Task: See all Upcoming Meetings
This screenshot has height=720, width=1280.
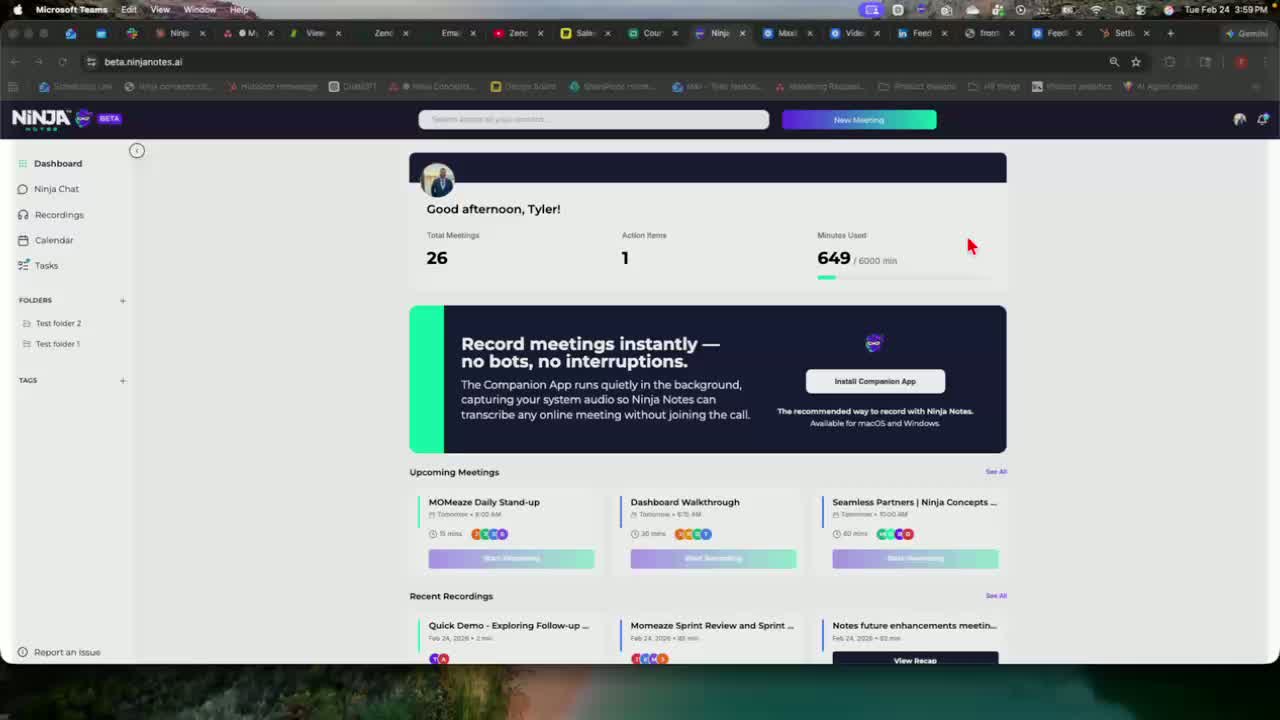Action: click(x=996, y=472)
